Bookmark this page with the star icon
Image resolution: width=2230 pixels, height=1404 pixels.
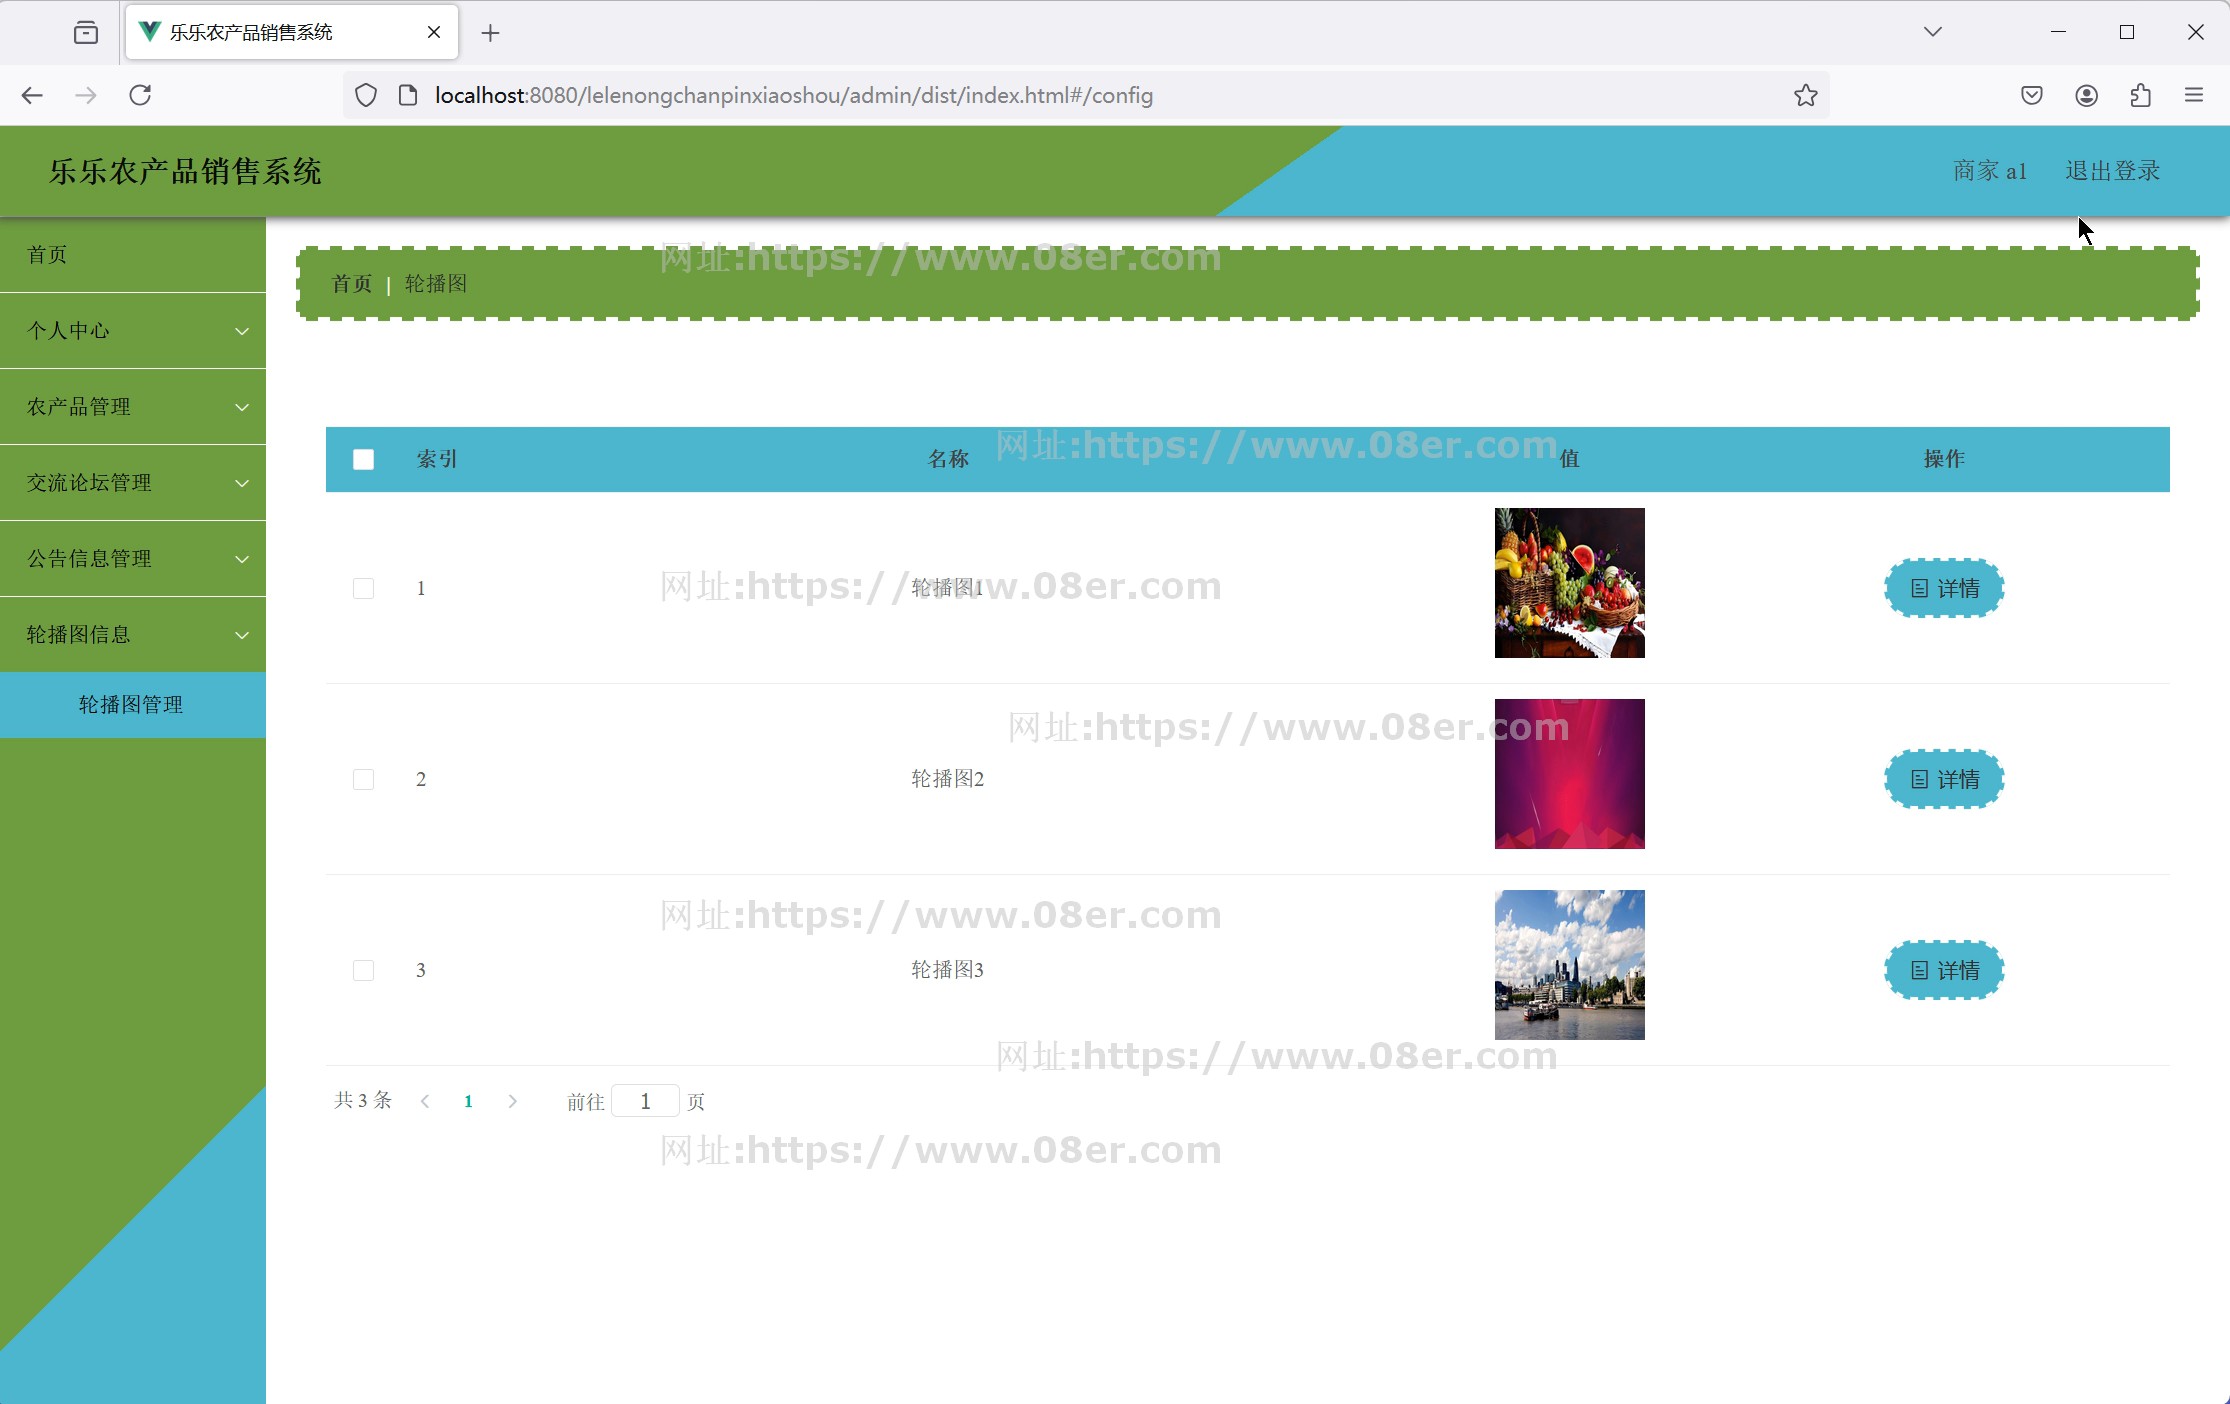click(1805, 95)
